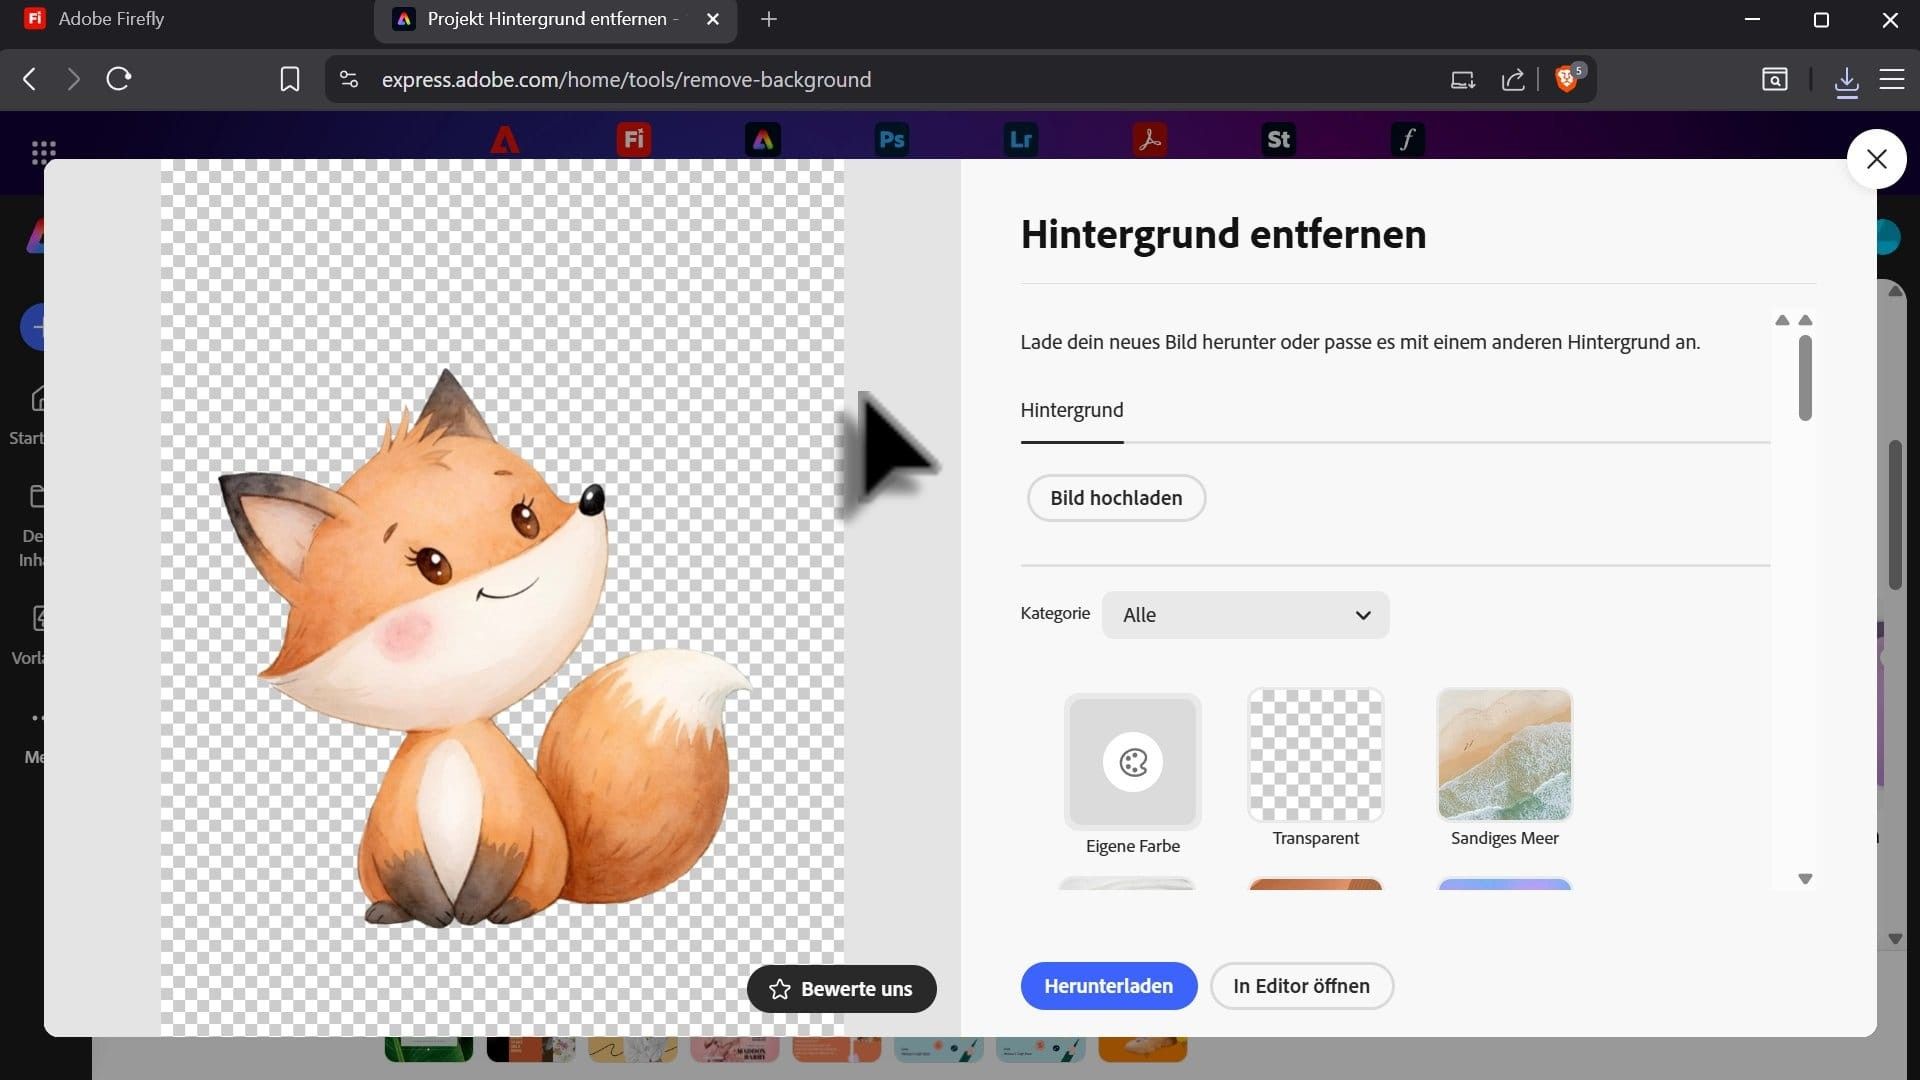Viewport: 1920px width, 1080px height.
Task: Open Adobe Acrobat app icon
Action: coord(1149,139)
